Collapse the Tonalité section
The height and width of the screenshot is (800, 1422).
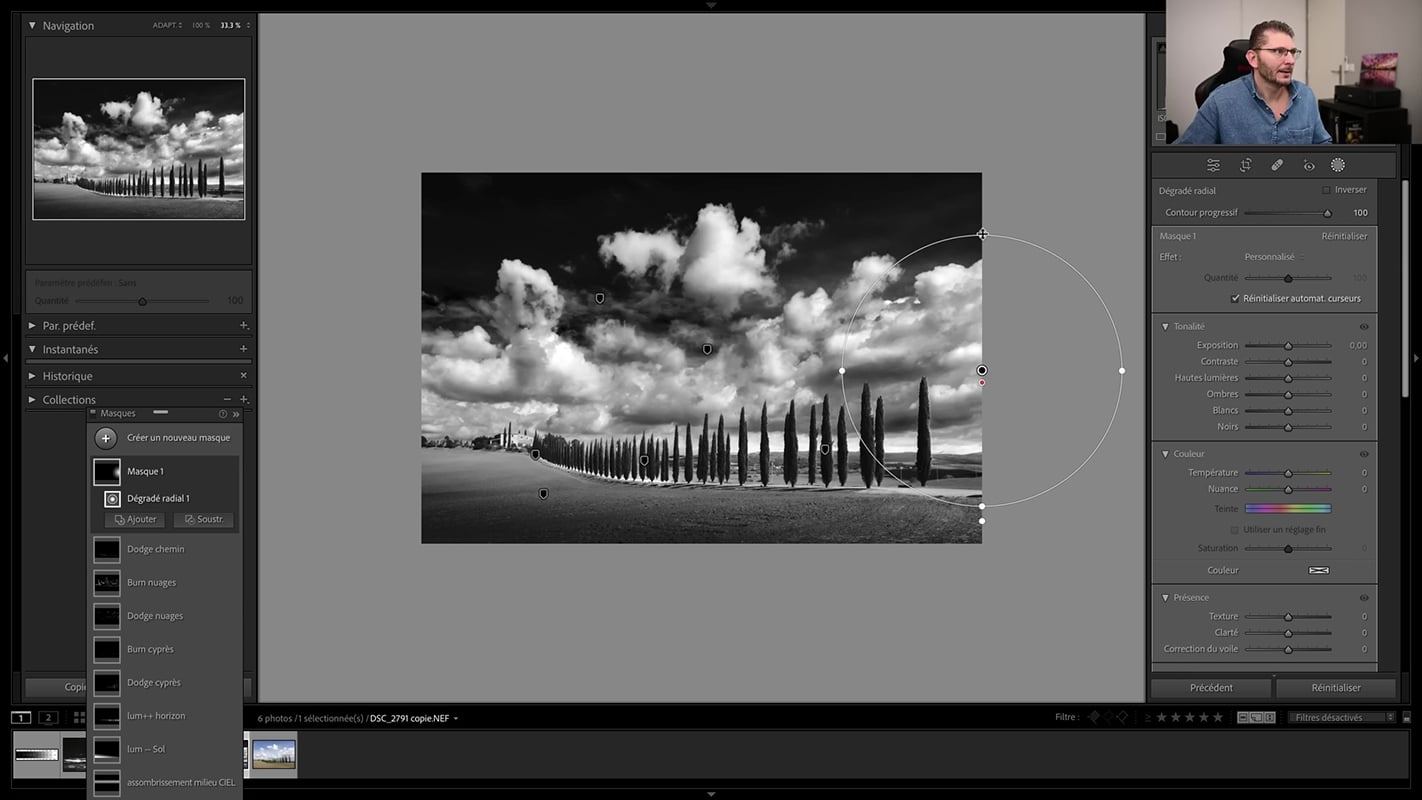tap(1165, 327)
